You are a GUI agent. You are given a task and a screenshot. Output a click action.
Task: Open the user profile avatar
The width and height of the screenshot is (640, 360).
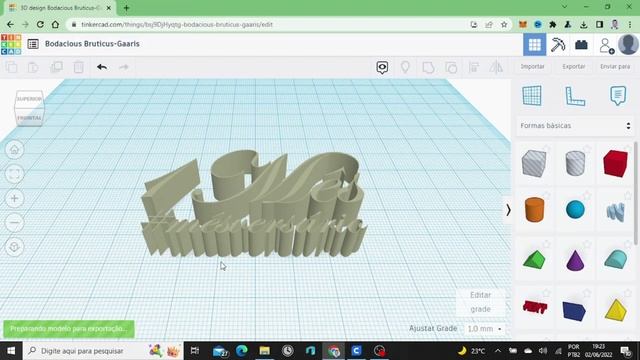tap(628, 44)
